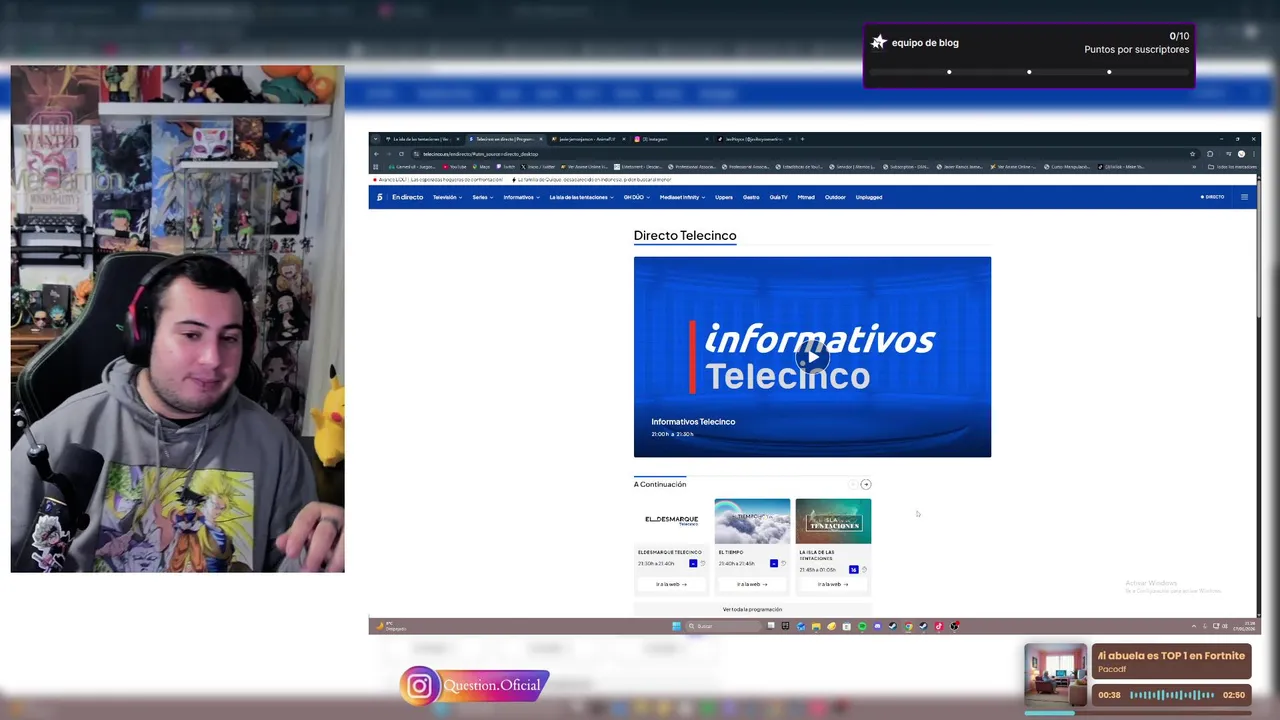1280x720 pixels.
Task: Click the reminder icon on ElDesmarque card
Action: coord(703,563)
